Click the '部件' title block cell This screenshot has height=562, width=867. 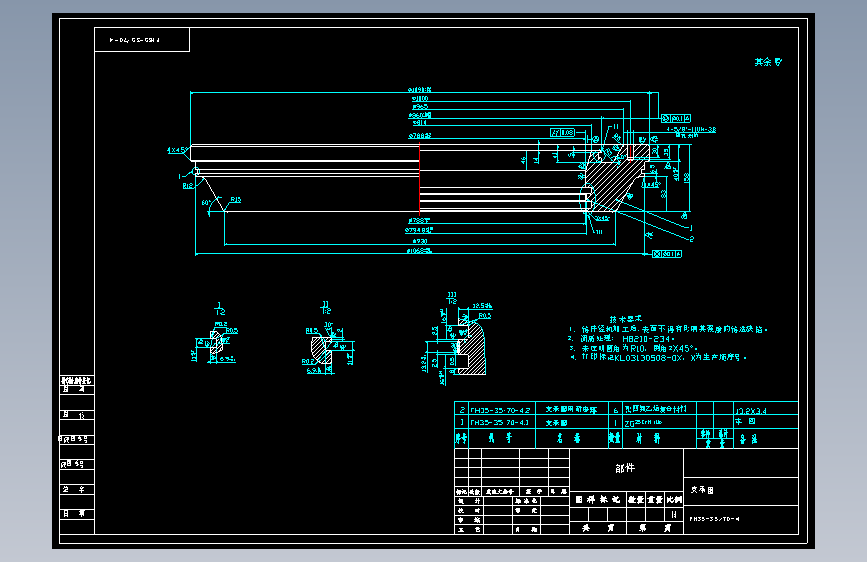(x=625, y=468)
